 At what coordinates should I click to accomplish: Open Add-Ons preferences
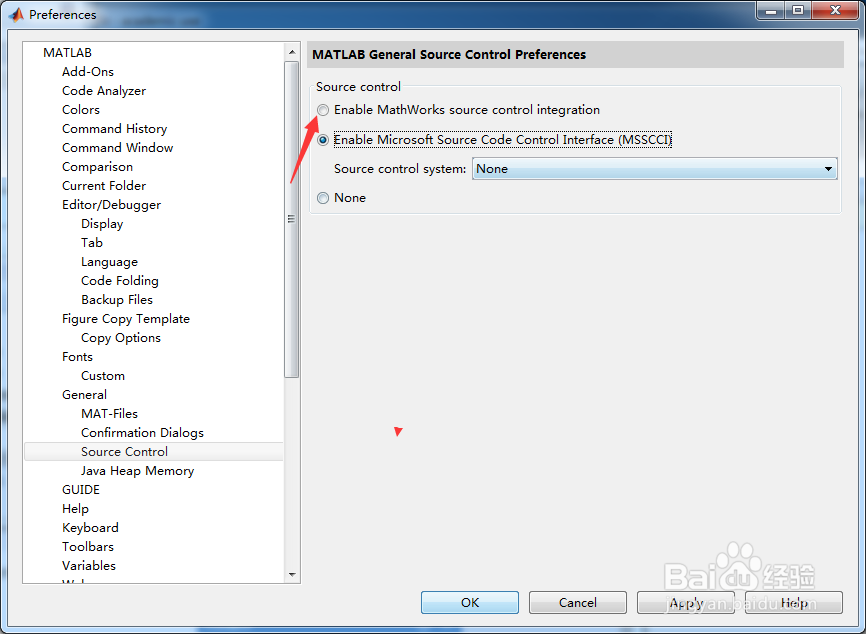coord(88,72)
